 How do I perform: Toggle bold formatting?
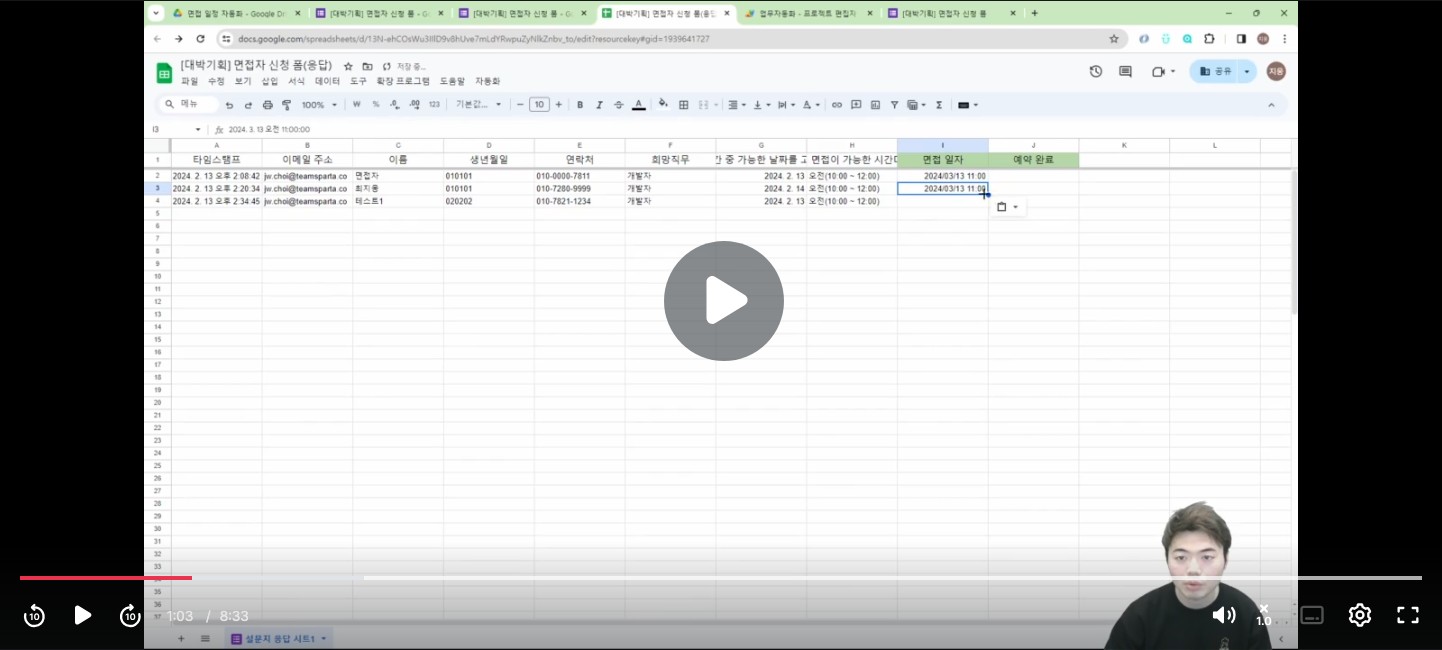tap(580, 105)
